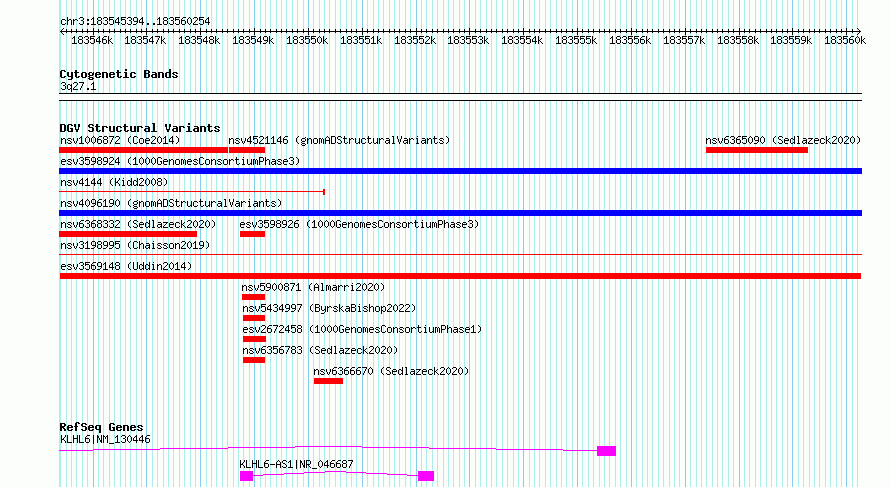Click the nsv1006872 (Coe2014) variant bar

[x=143, y=150]
